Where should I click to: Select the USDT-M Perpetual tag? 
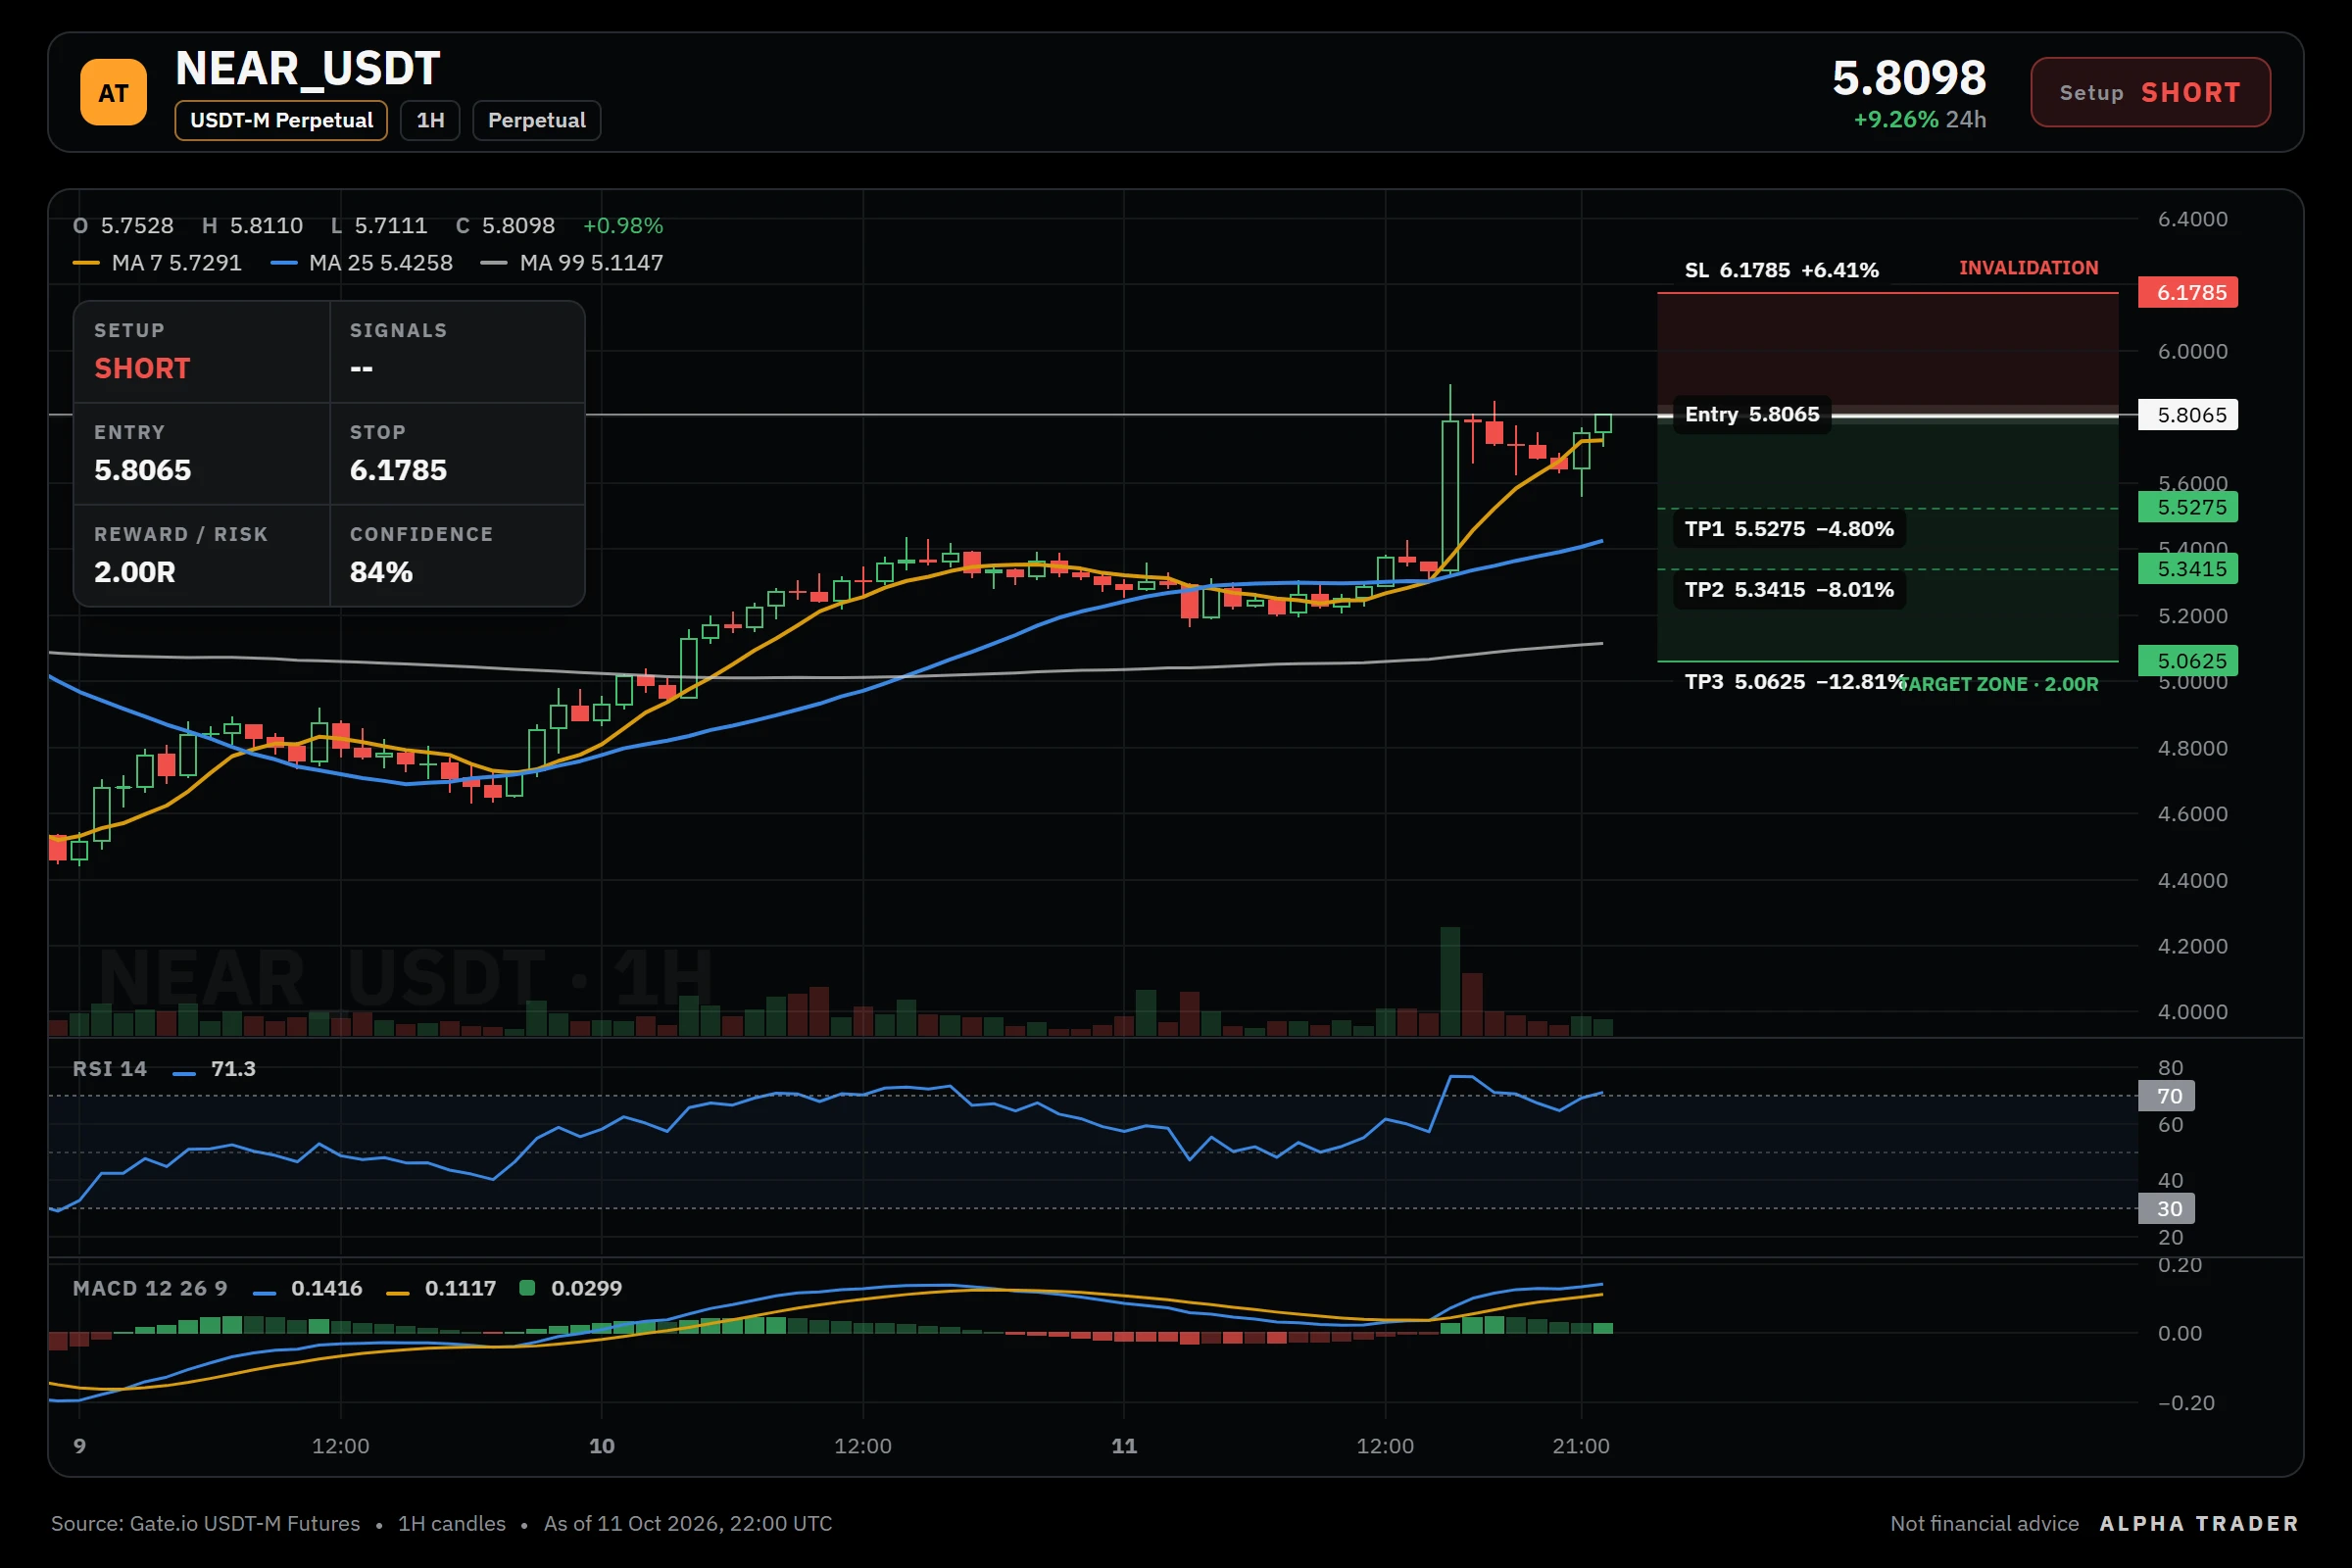(281, 120)
